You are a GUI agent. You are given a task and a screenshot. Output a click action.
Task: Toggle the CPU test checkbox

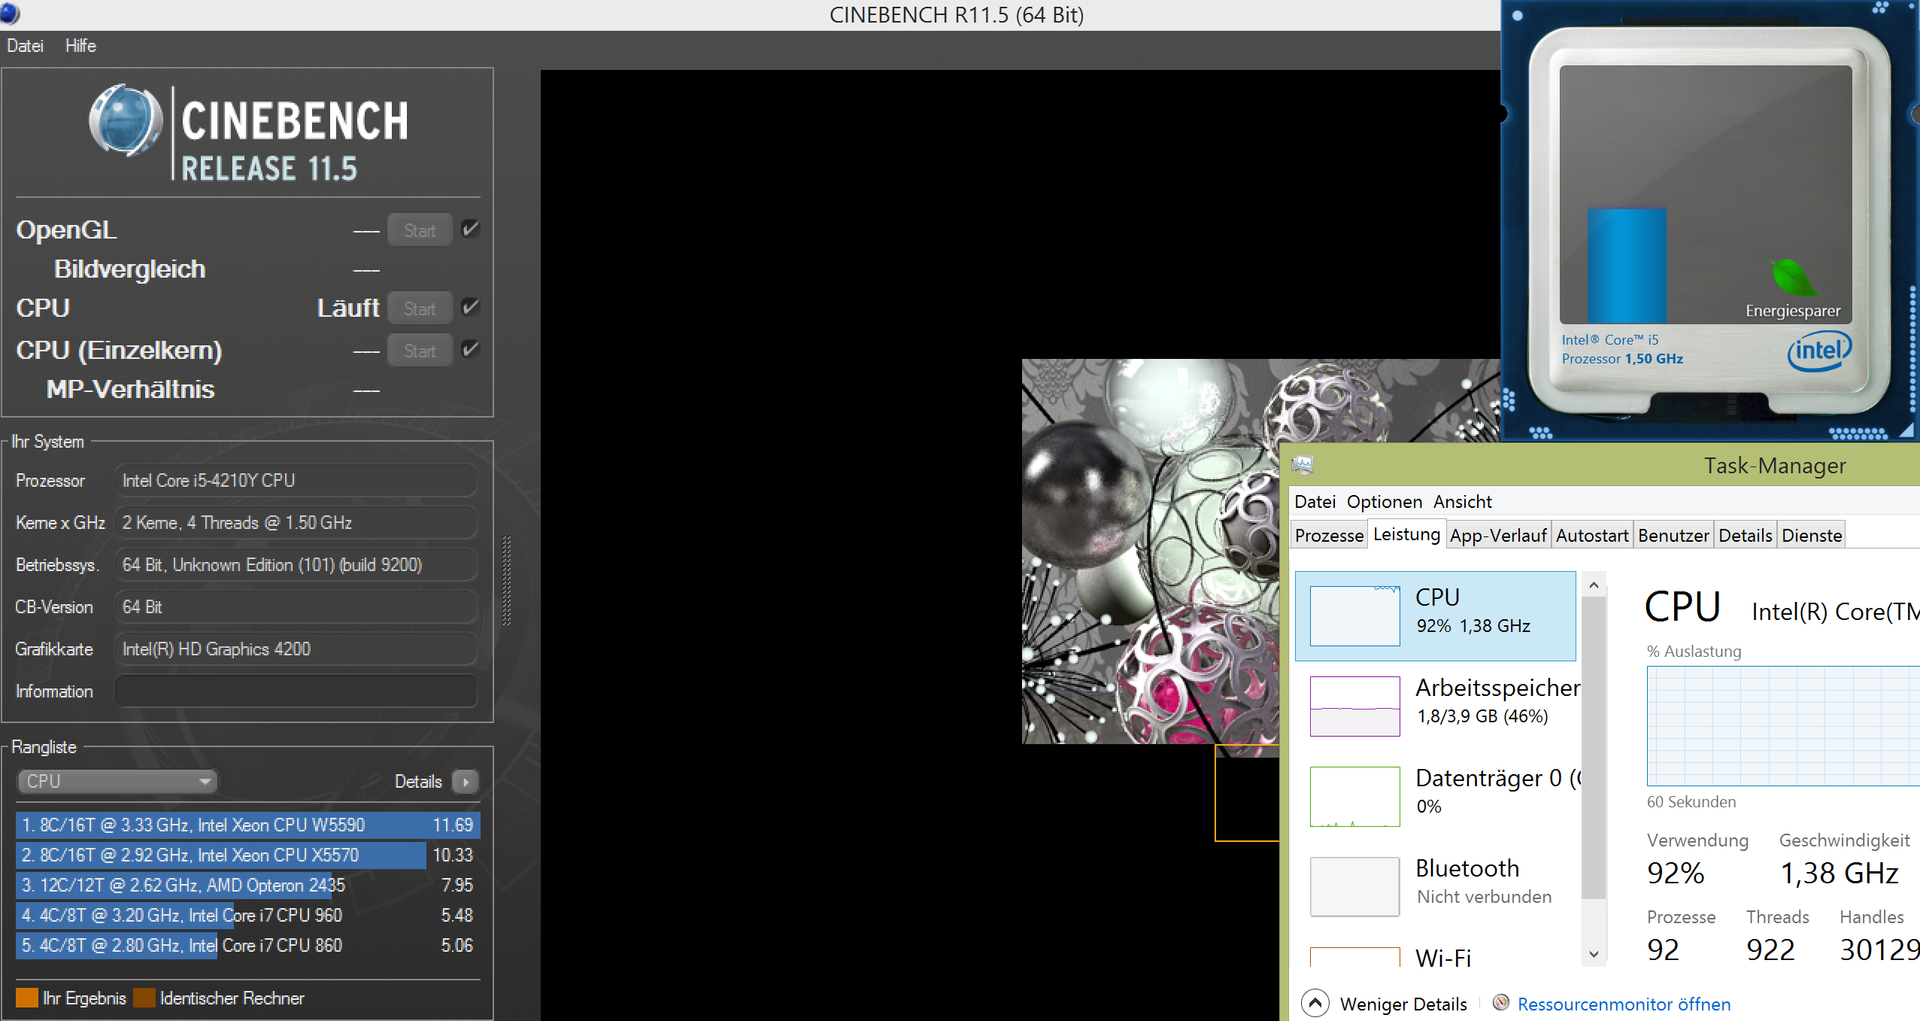click(470, 307)
